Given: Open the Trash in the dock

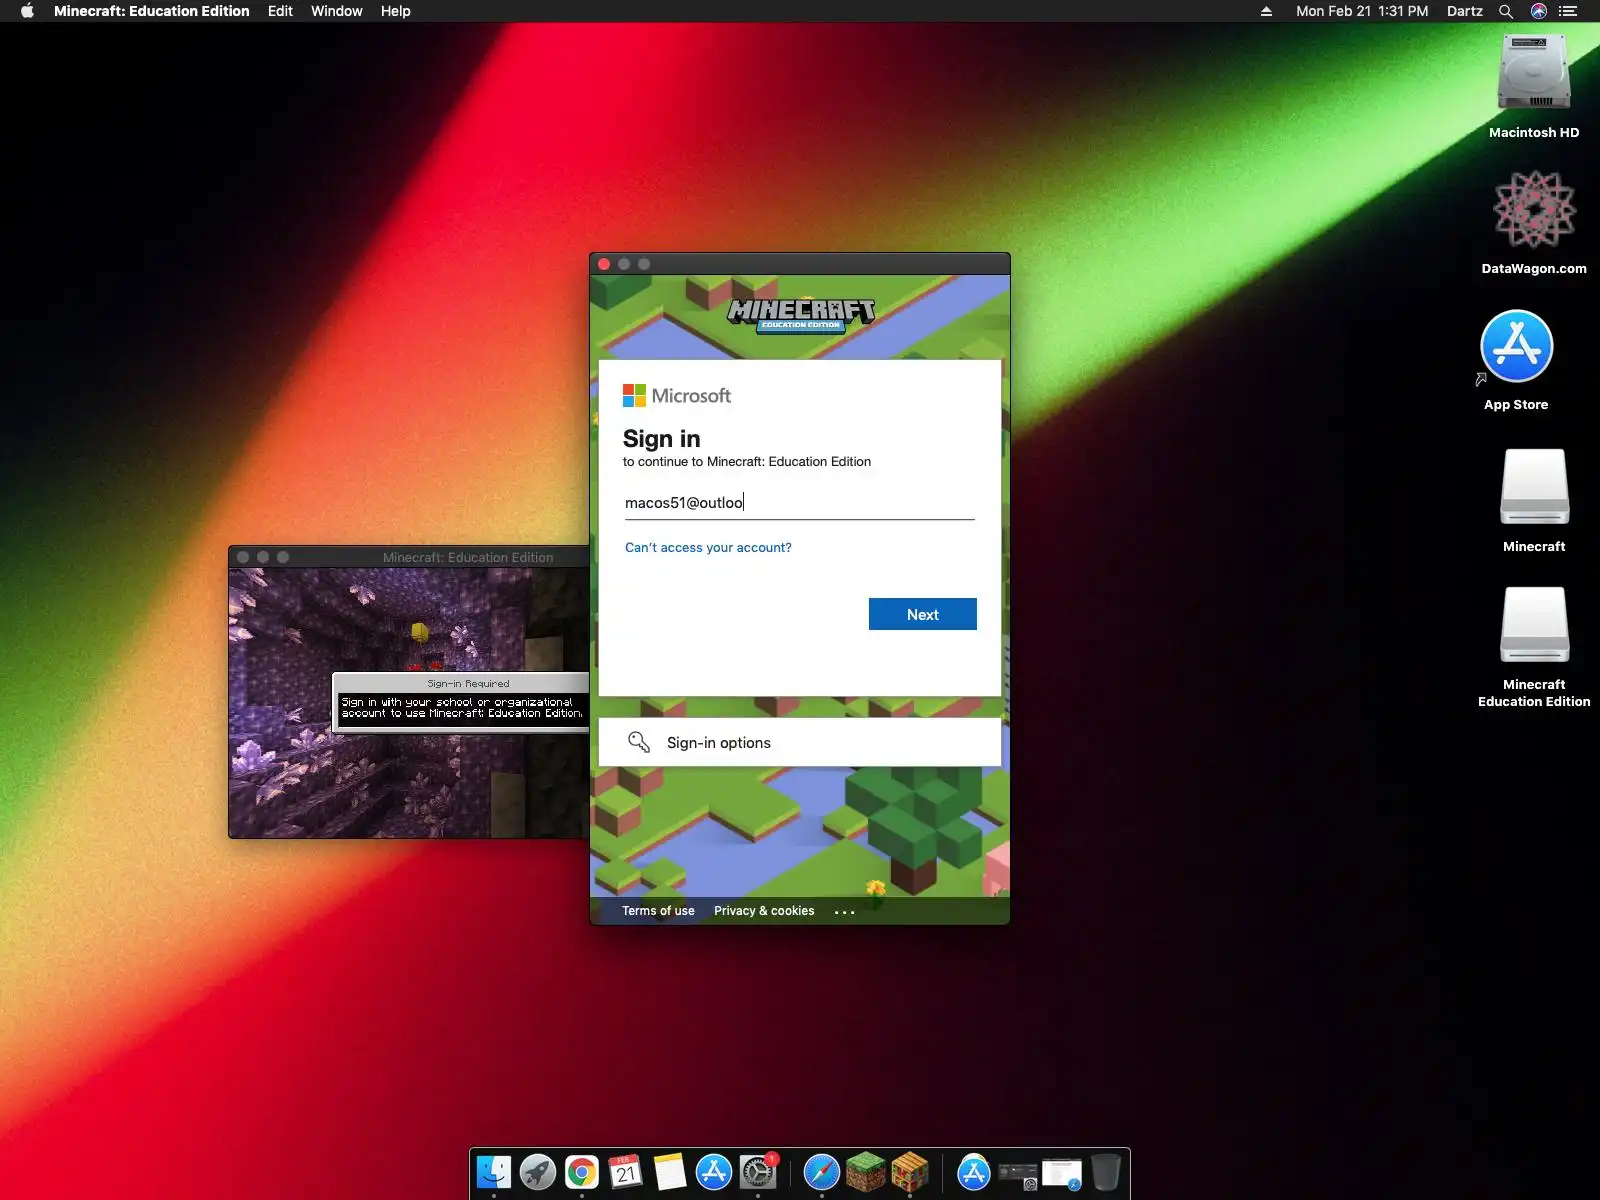Looking at the screenshot, I should 1106,1172.
